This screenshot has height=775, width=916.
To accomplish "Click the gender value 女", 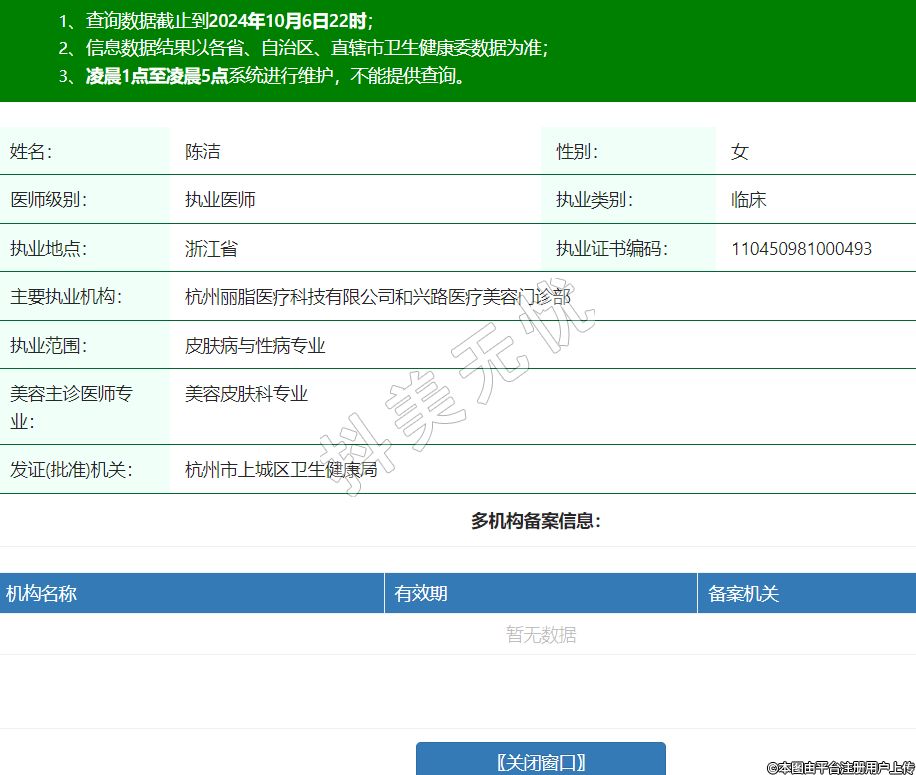I will [739, 152].
